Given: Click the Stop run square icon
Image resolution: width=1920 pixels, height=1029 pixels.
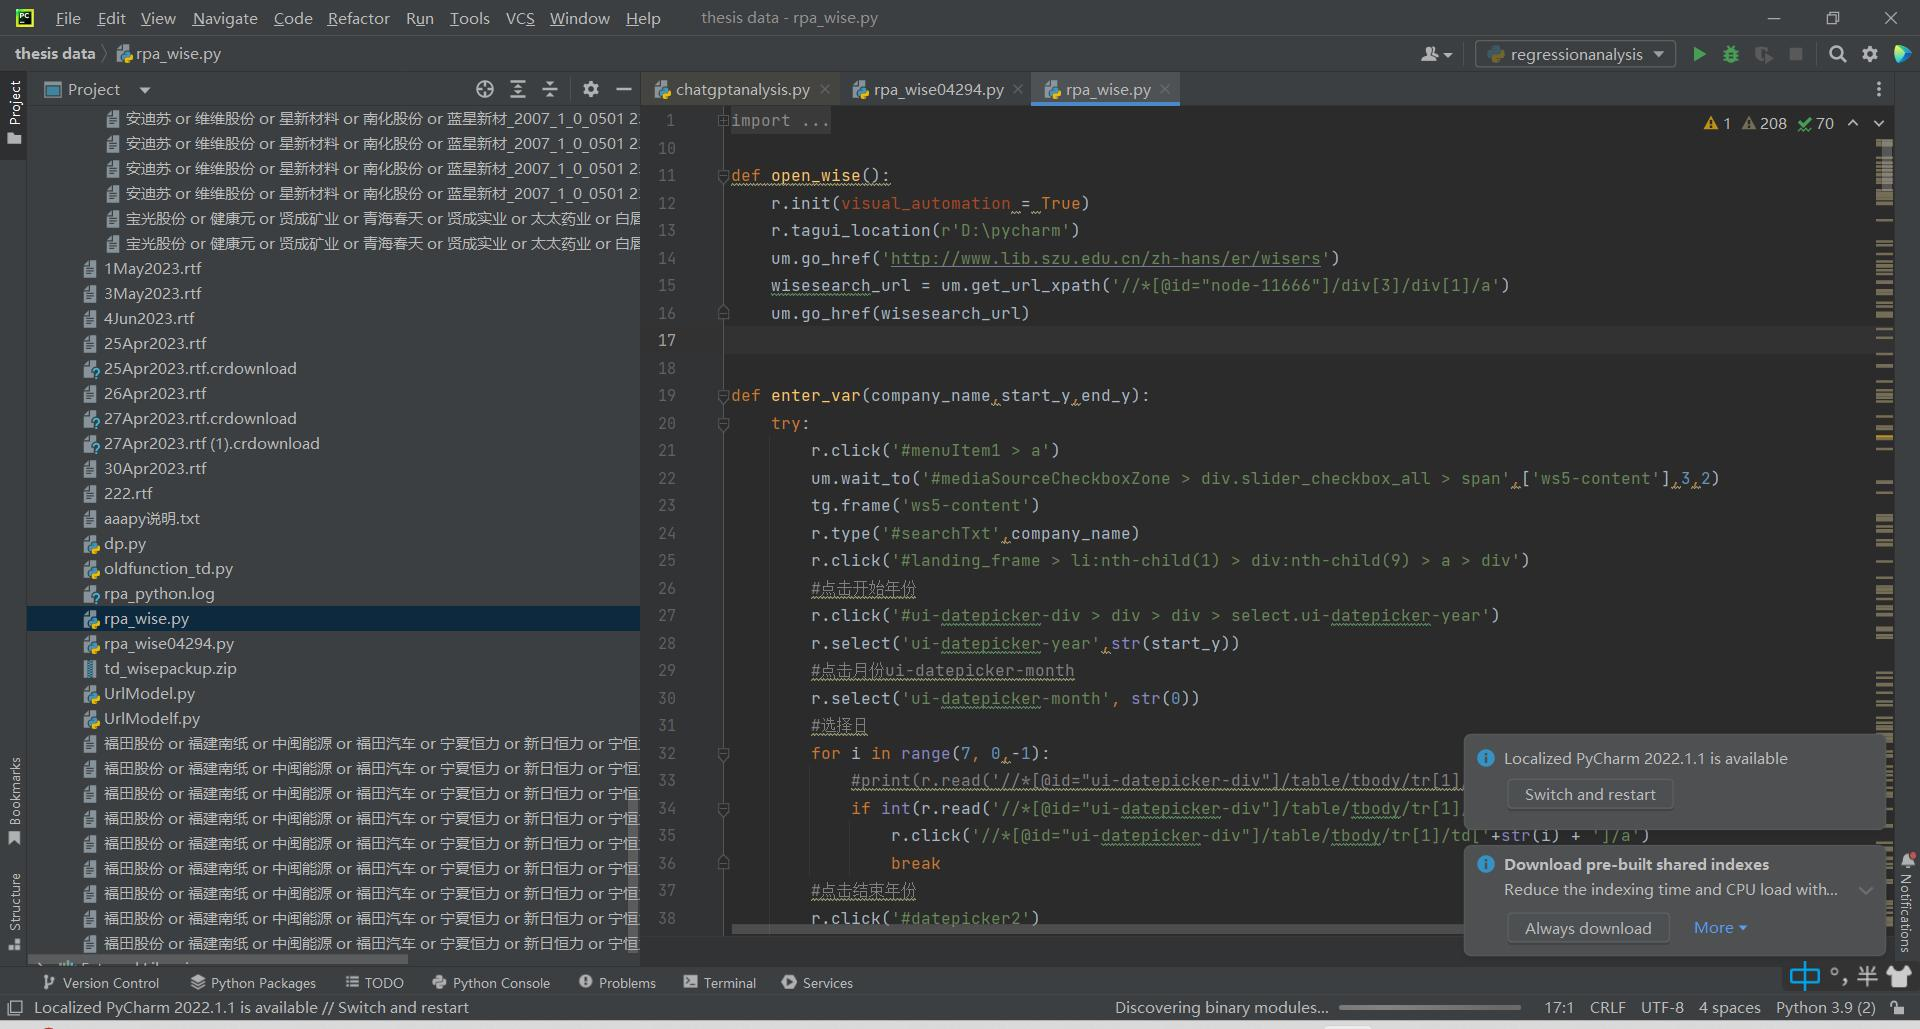Looking at the screenshot, I should [x=1796, y=54].
